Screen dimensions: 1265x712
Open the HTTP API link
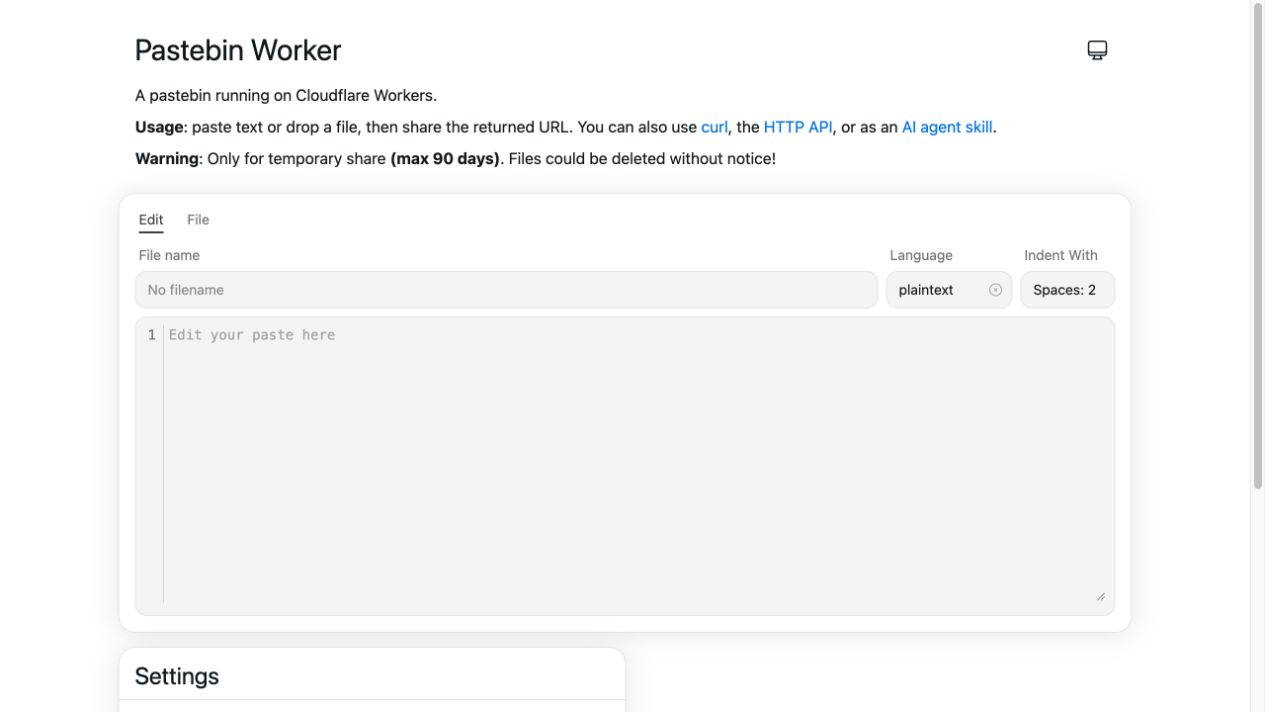[x=798, y=127]
